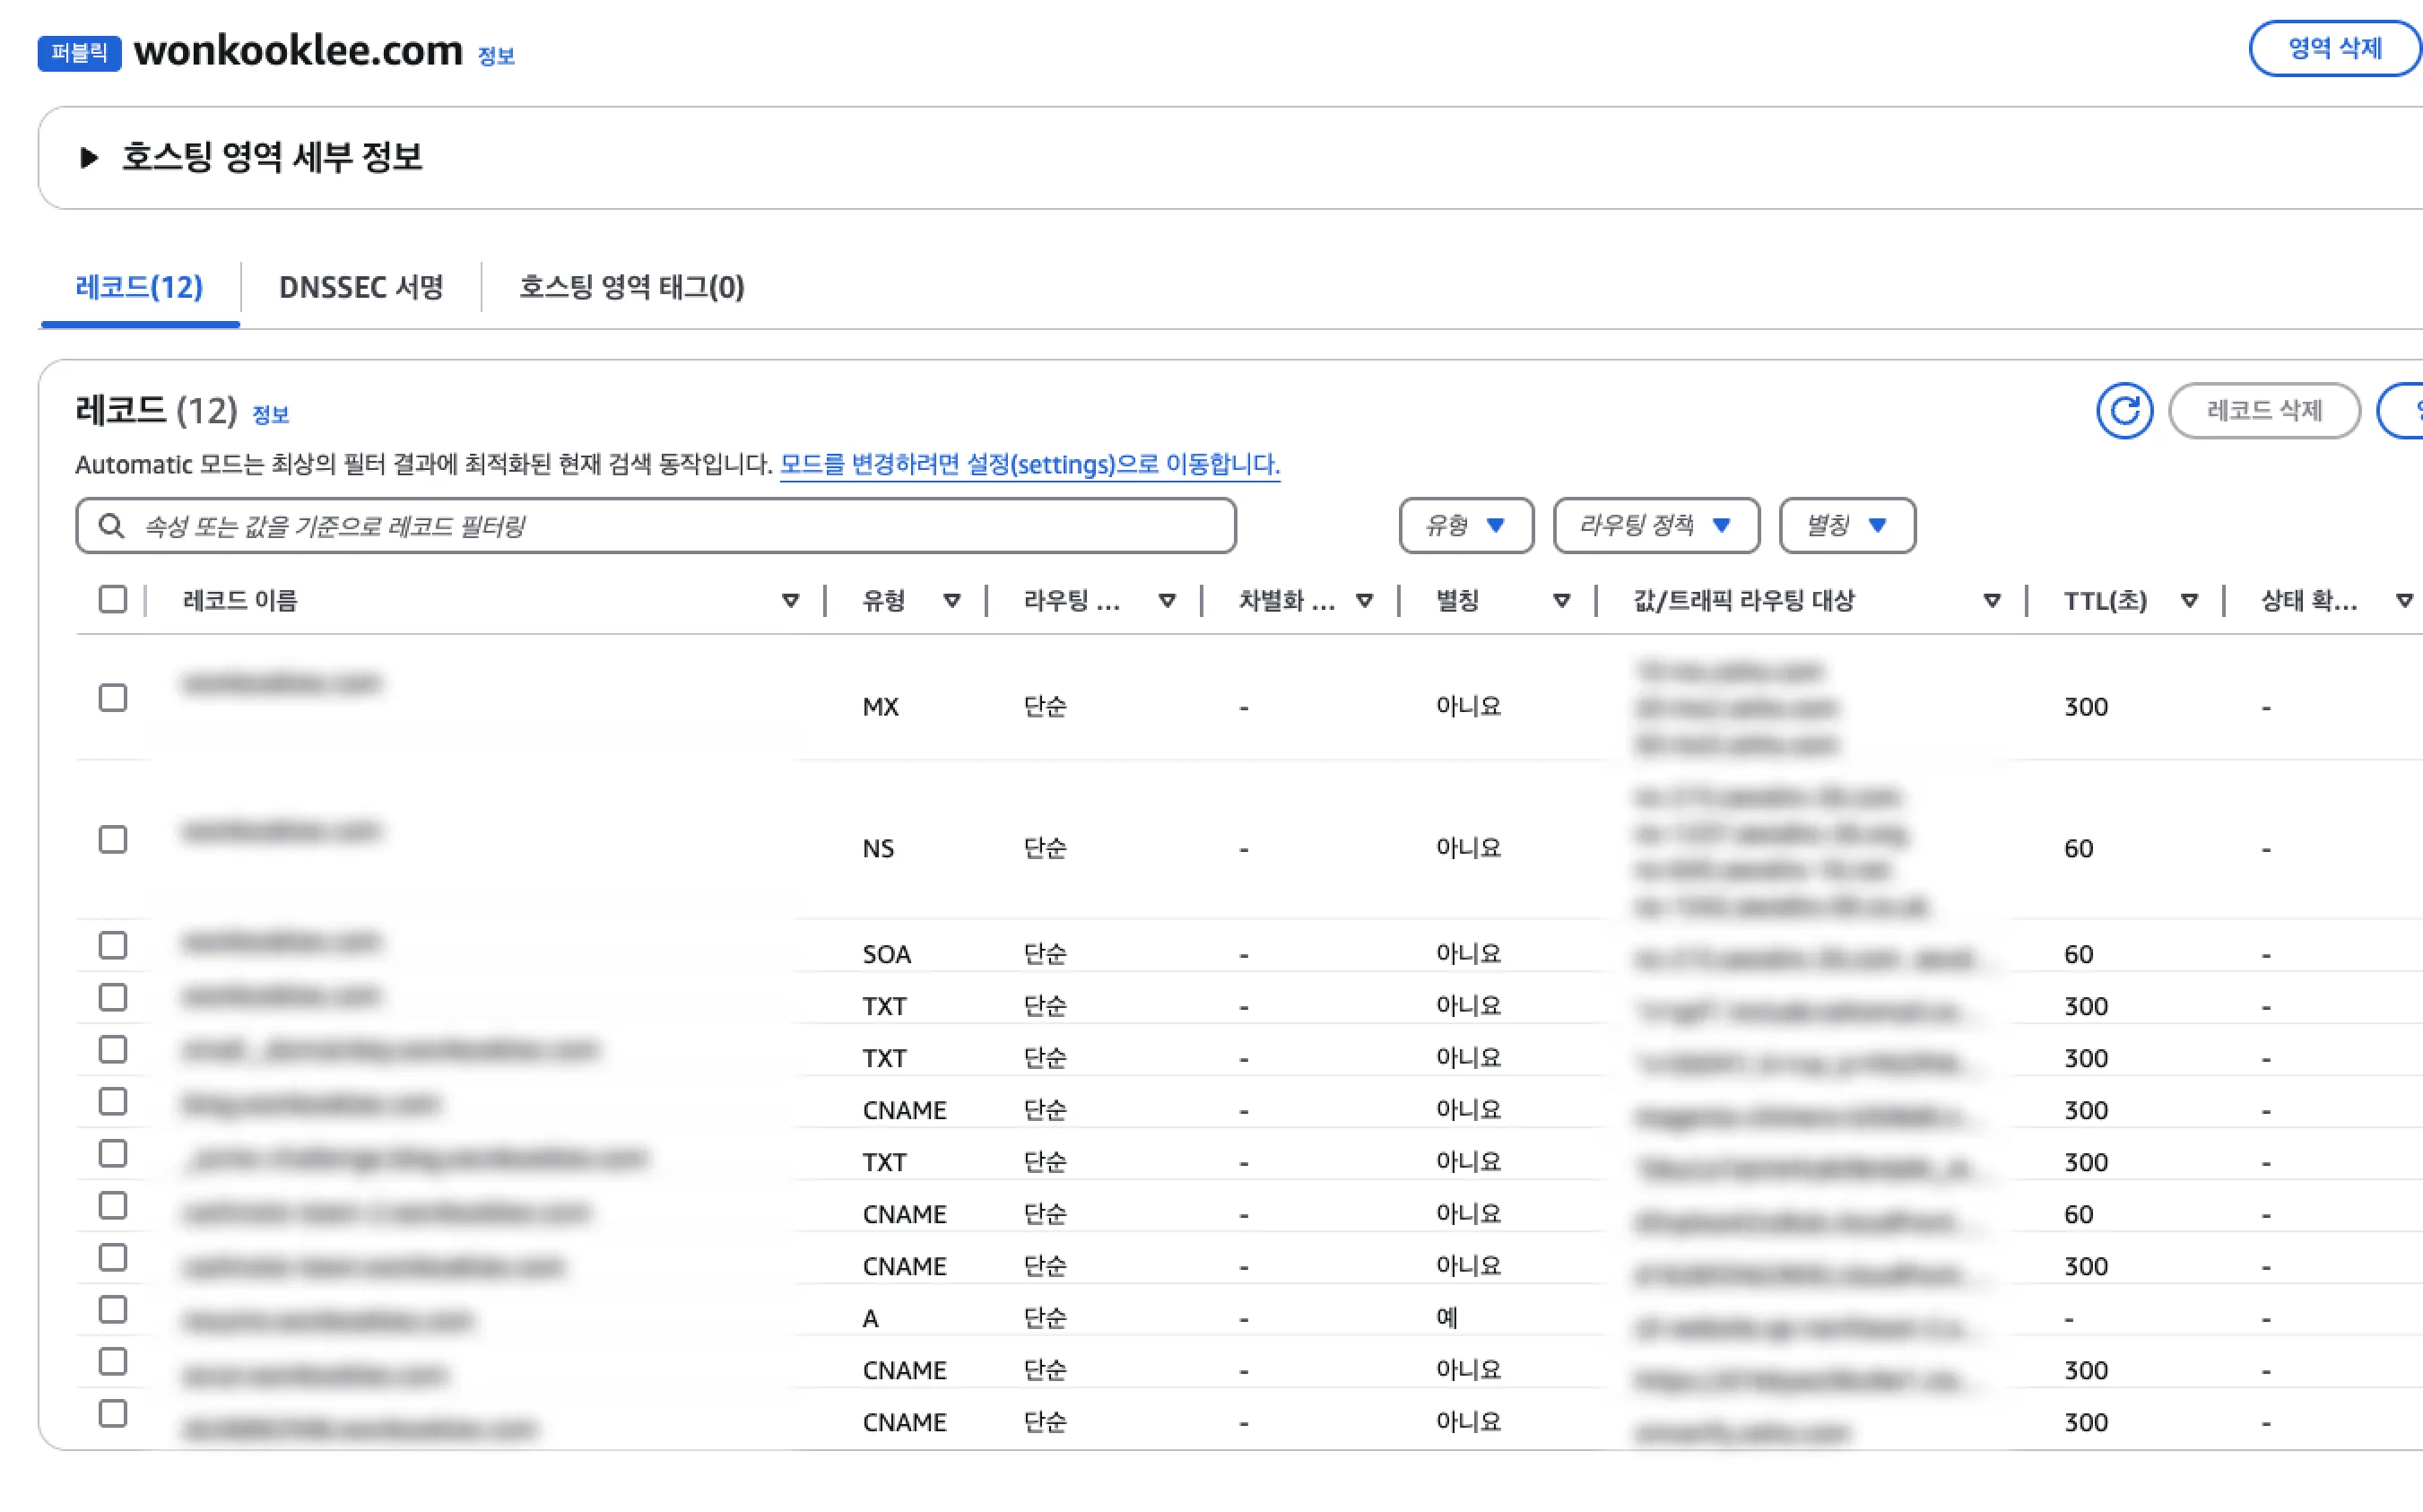Image resolution: width=2423 pixels, height=1512 pixels.
Task: Check the last CNAME record row
Action: click(x=113, y=1414)
